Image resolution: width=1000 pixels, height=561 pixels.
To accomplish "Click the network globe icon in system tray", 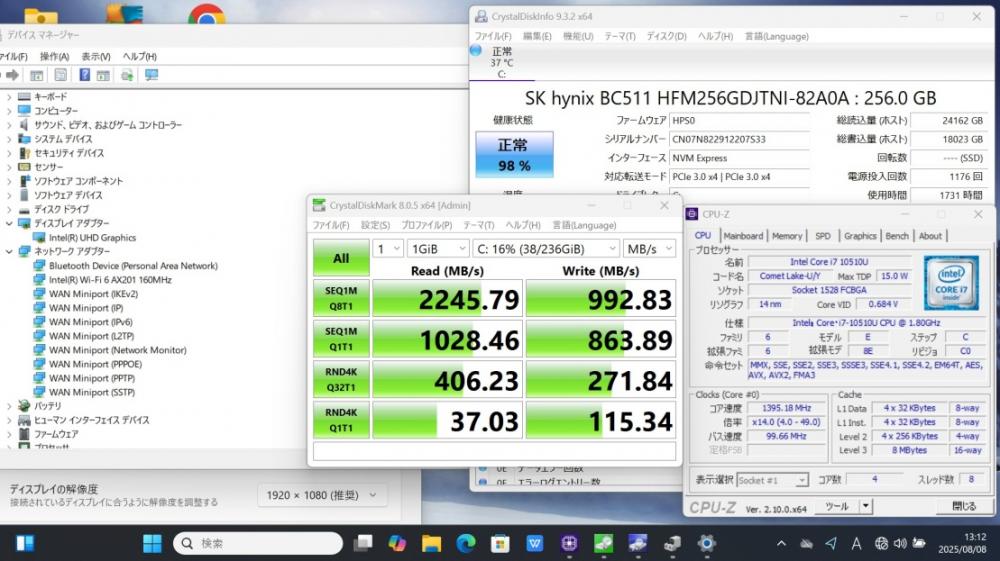I will (x=881, y=543).
